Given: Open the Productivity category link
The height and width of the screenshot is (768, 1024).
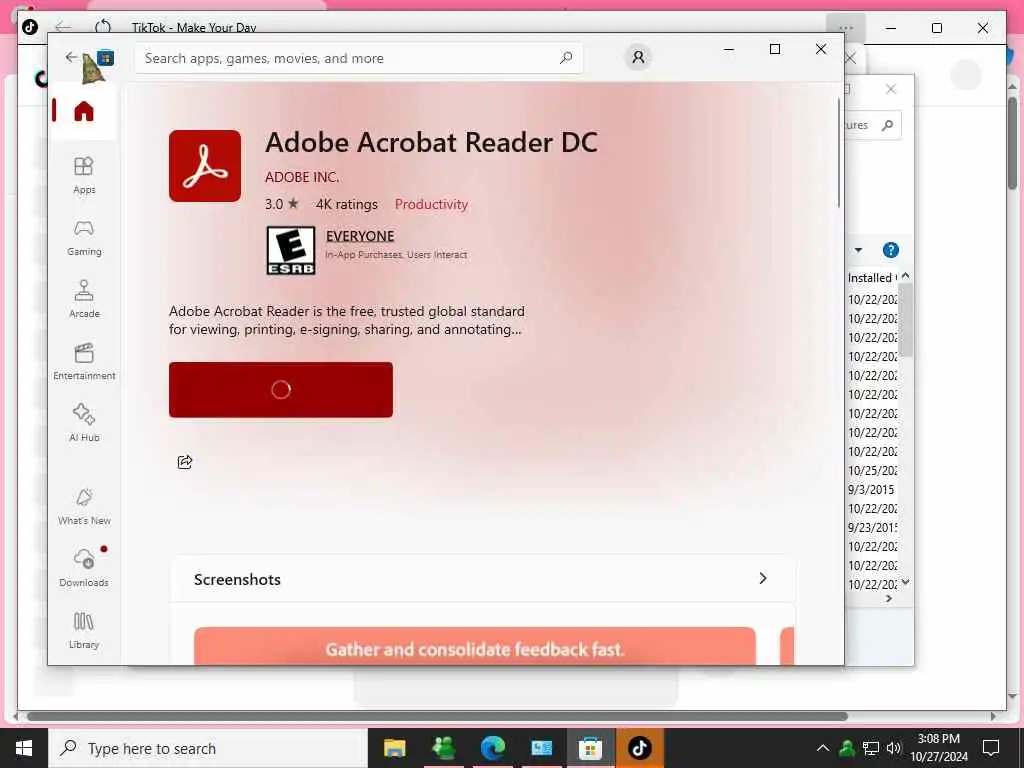Looking at the screenshot, I should (x=431, y=204).
